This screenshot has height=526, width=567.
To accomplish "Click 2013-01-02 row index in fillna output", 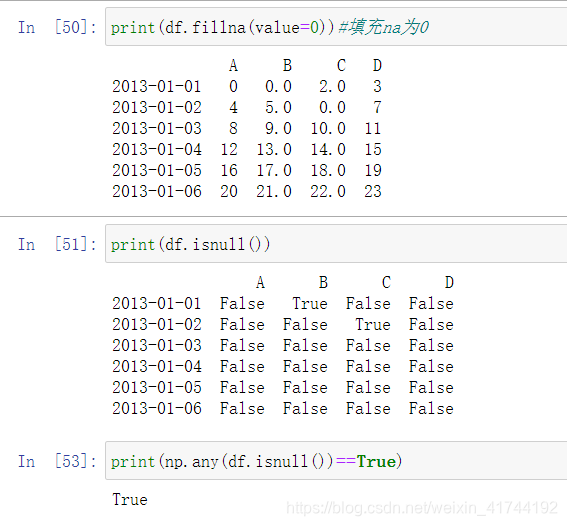I will coord(157,107).
